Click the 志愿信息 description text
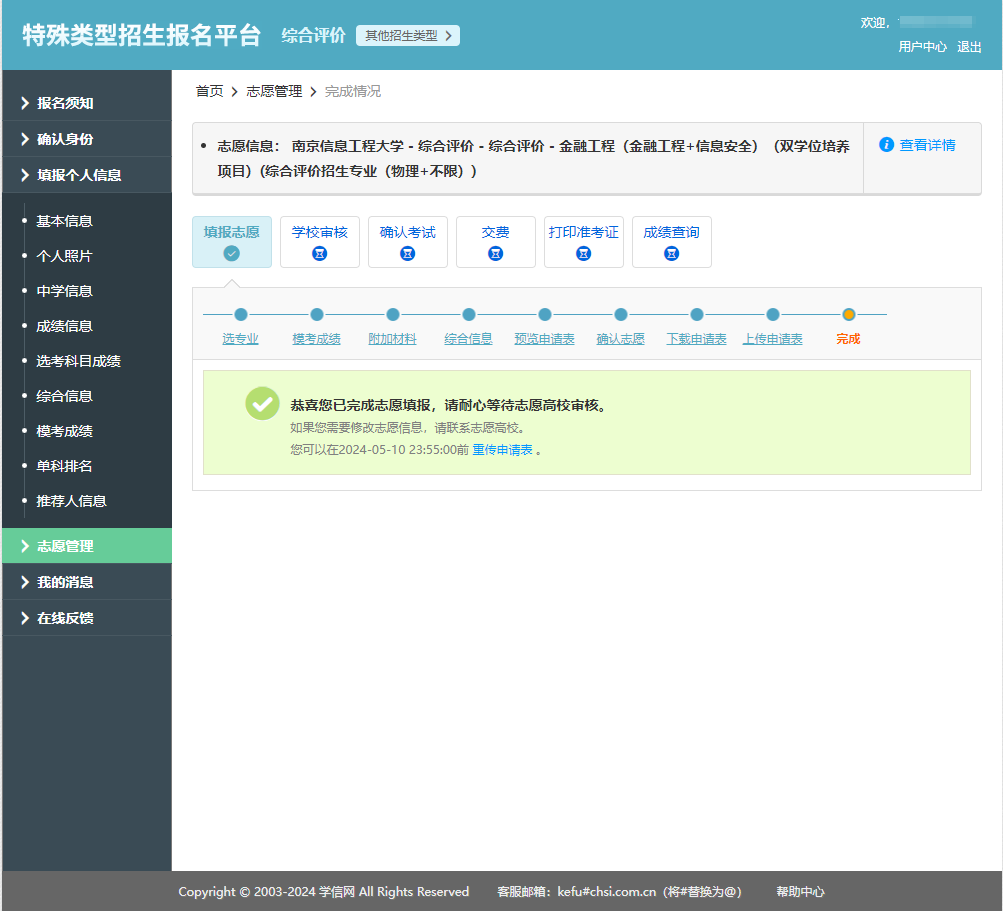The height and width of the screenshot is (911, 1003). (533, 159)
